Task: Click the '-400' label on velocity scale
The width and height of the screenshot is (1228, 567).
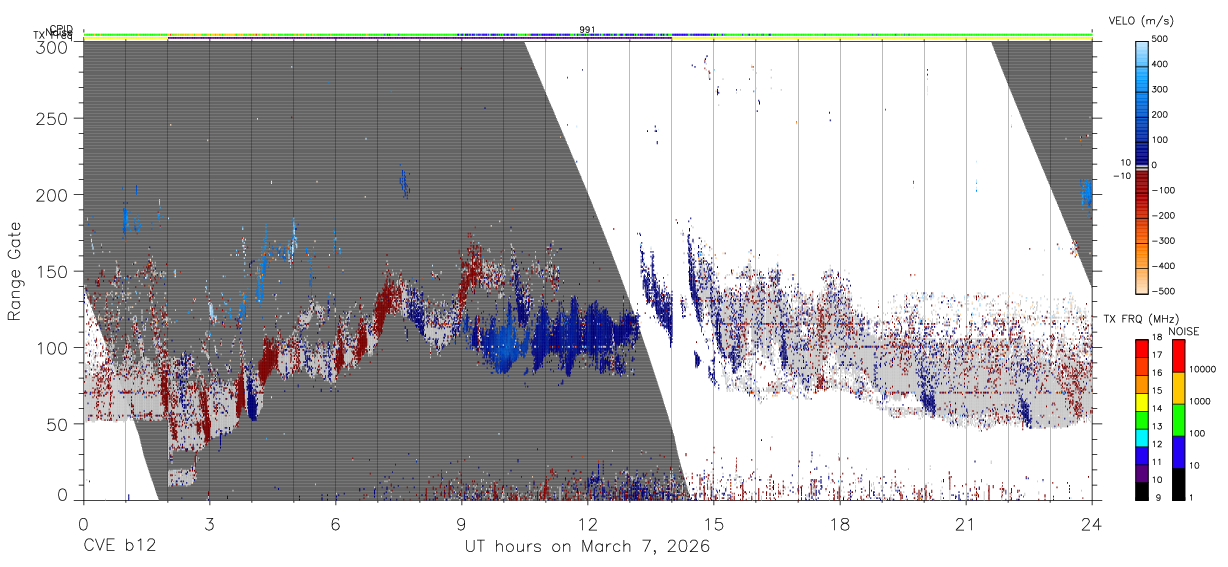Action: pyautogui.click(x=1163, y=266)
